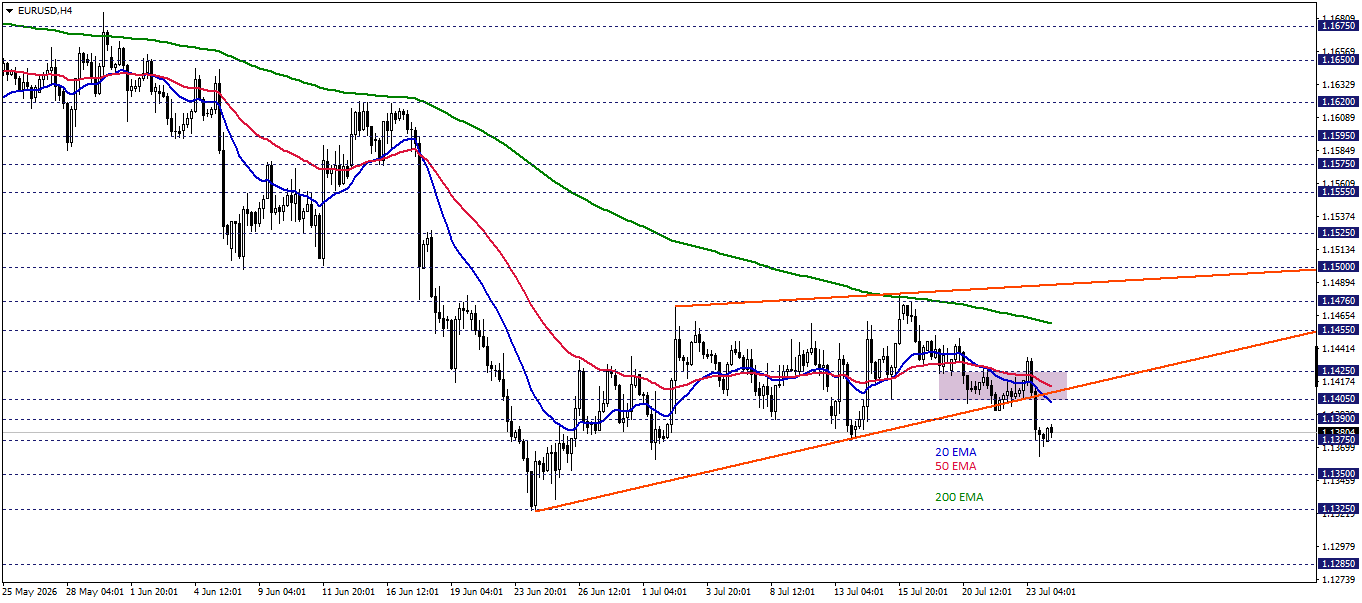This screenshot has height=603, width=1362.
Task: Select the 1.15000 price level label
Action: click(1338, 267)
